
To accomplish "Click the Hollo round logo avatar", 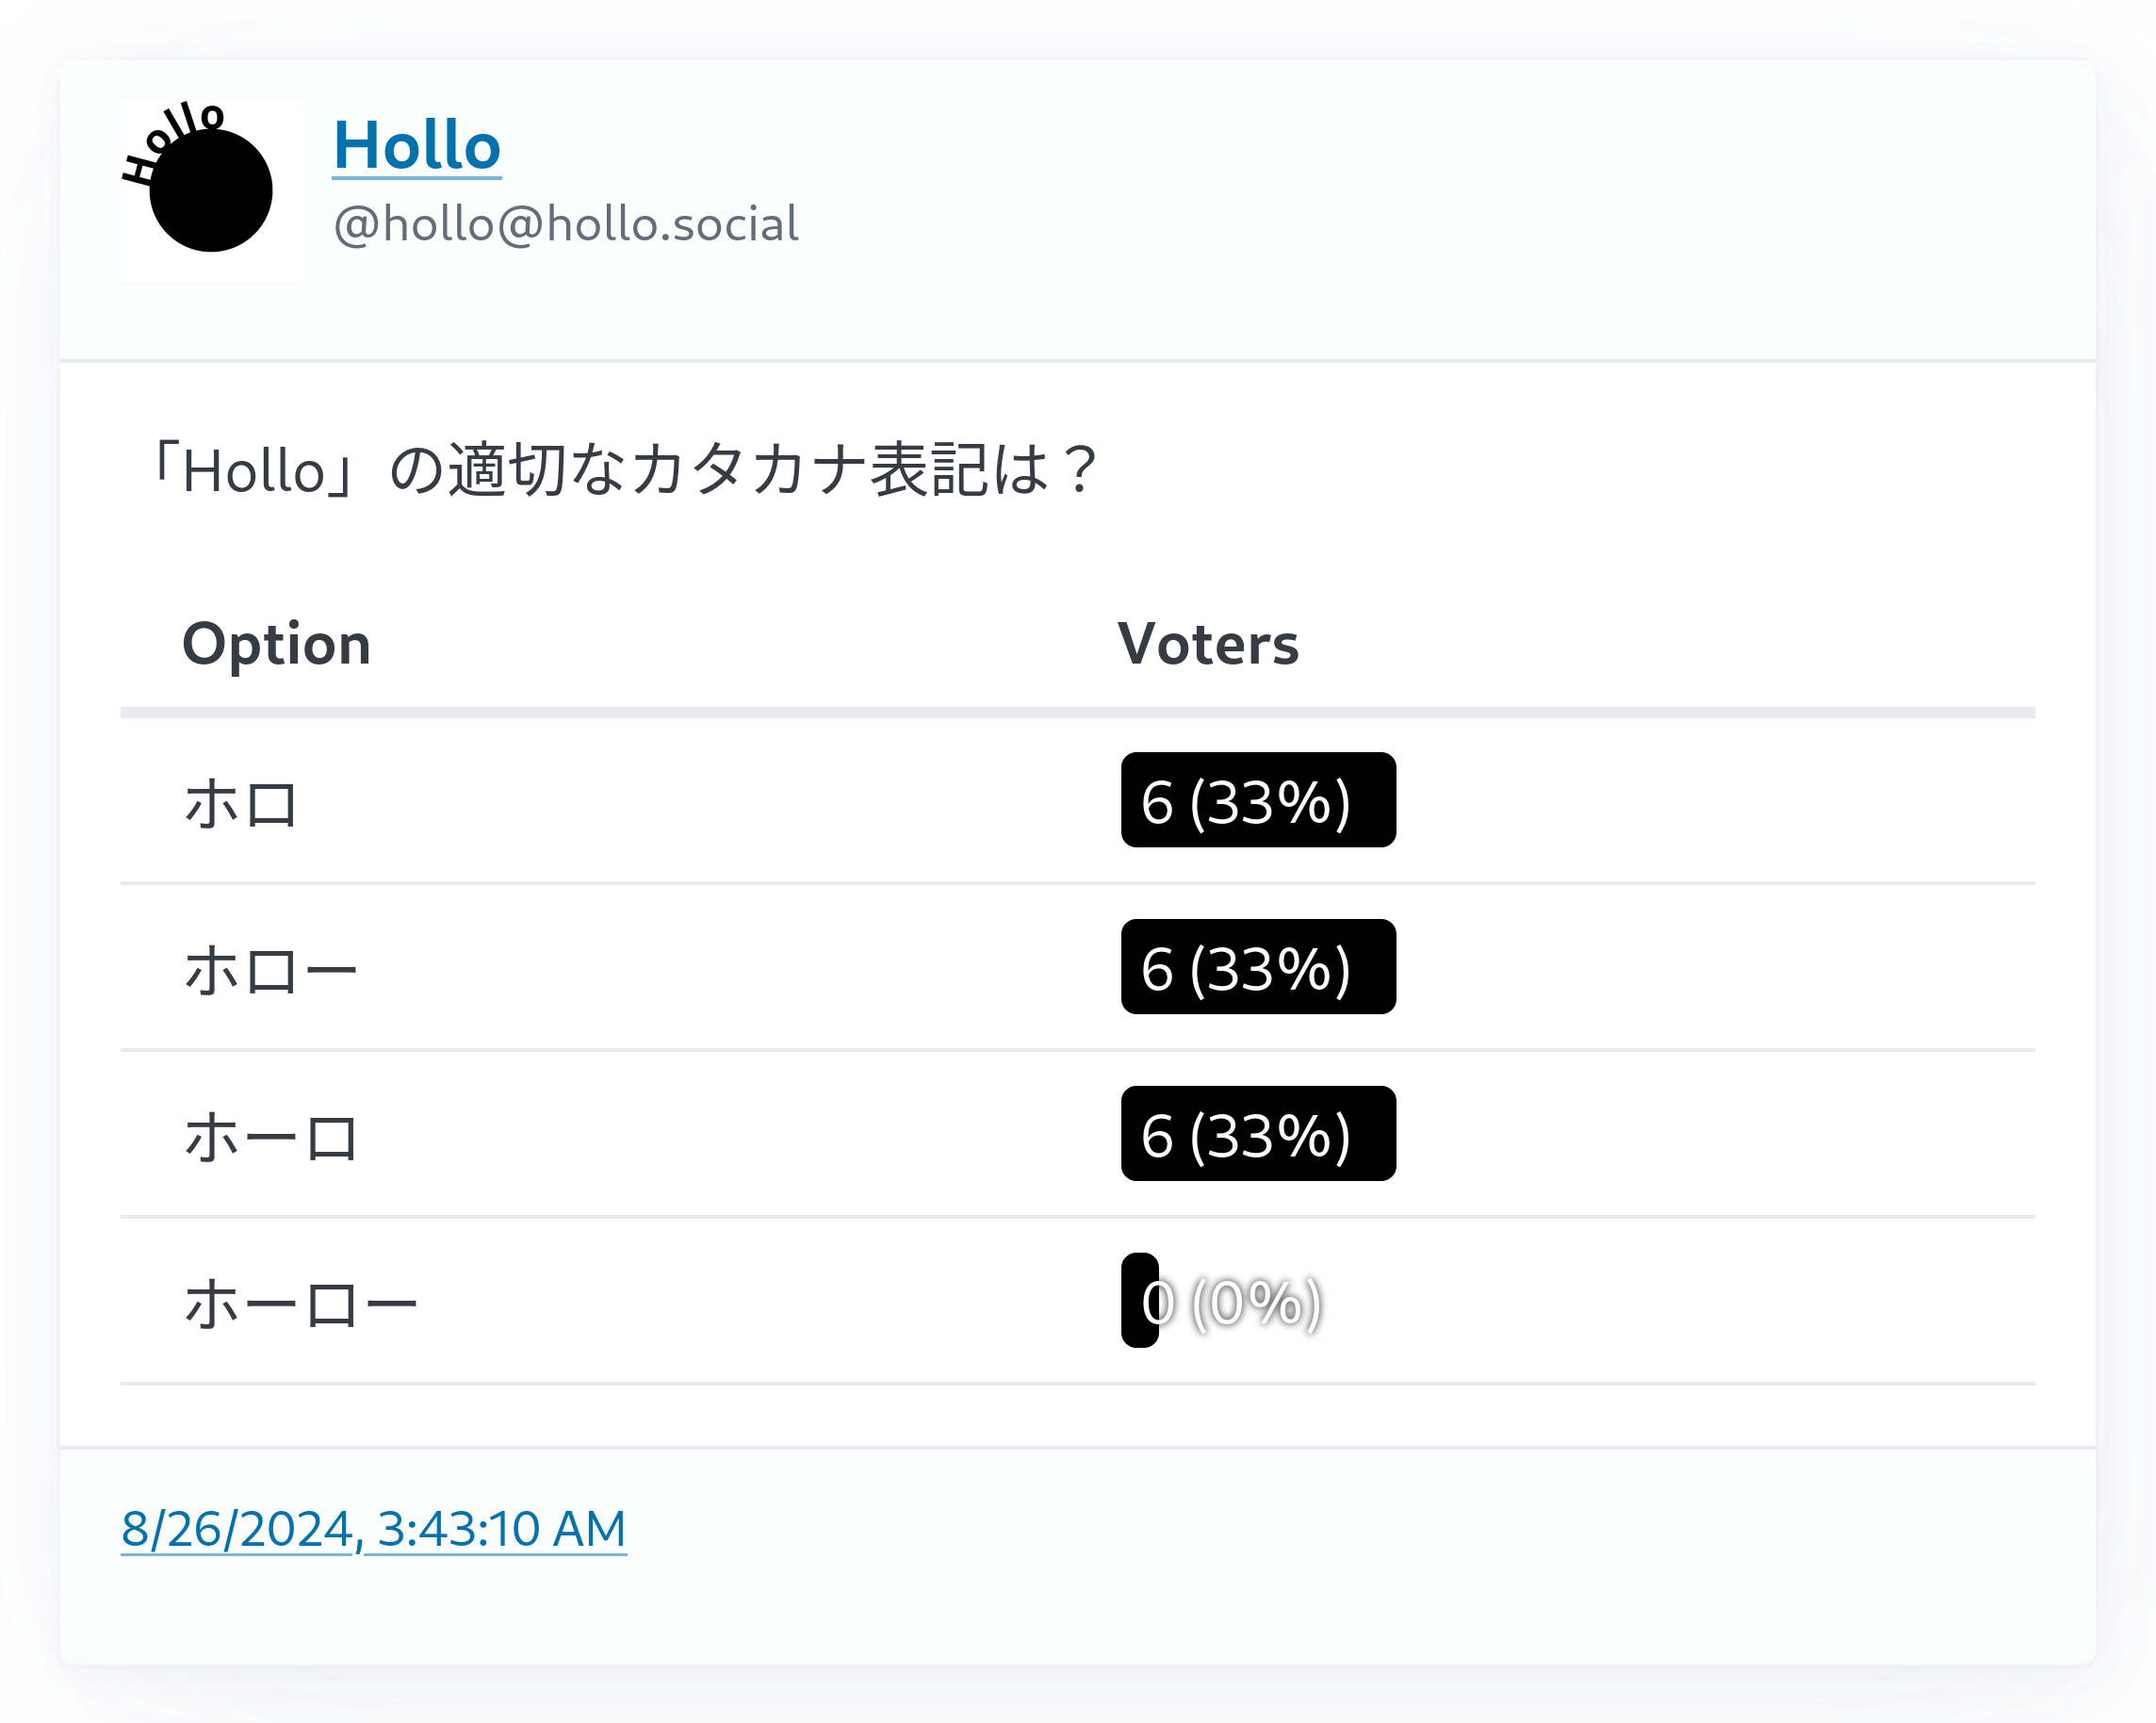I will point(211,190).
